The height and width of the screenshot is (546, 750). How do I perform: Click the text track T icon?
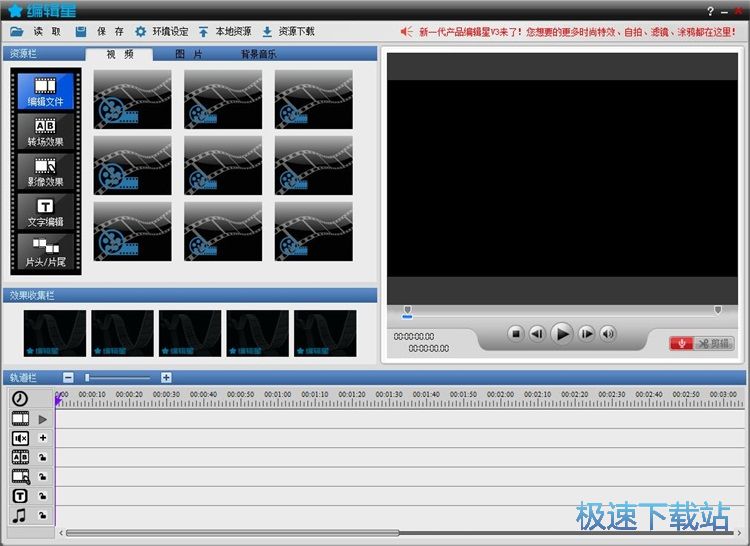pyautogui.click(x=20, y=496)
